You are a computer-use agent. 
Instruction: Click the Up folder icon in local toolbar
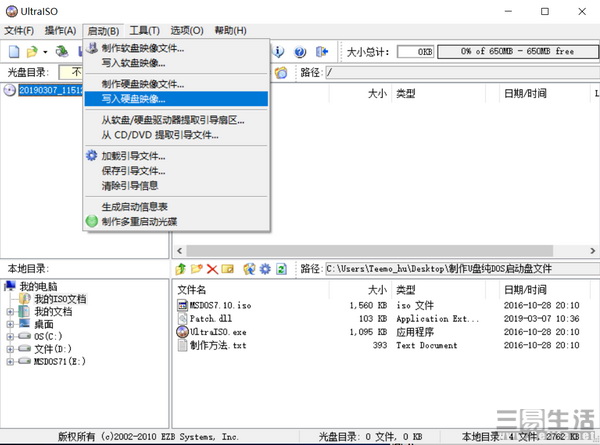click(181, 269)
